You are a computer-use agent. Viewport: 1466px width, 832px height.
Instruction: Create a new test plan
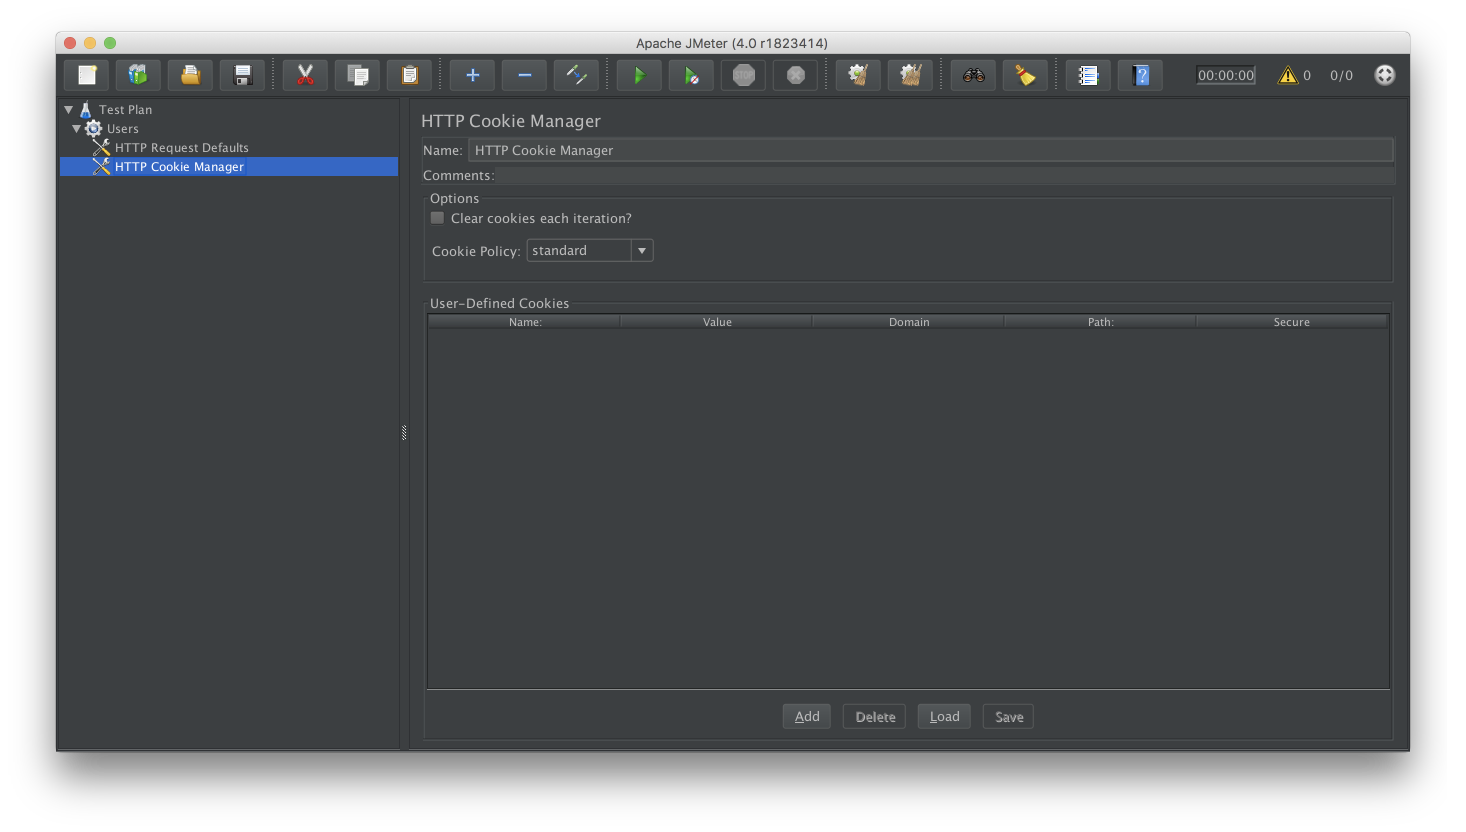pyautogui.click(x=87, y=75)
